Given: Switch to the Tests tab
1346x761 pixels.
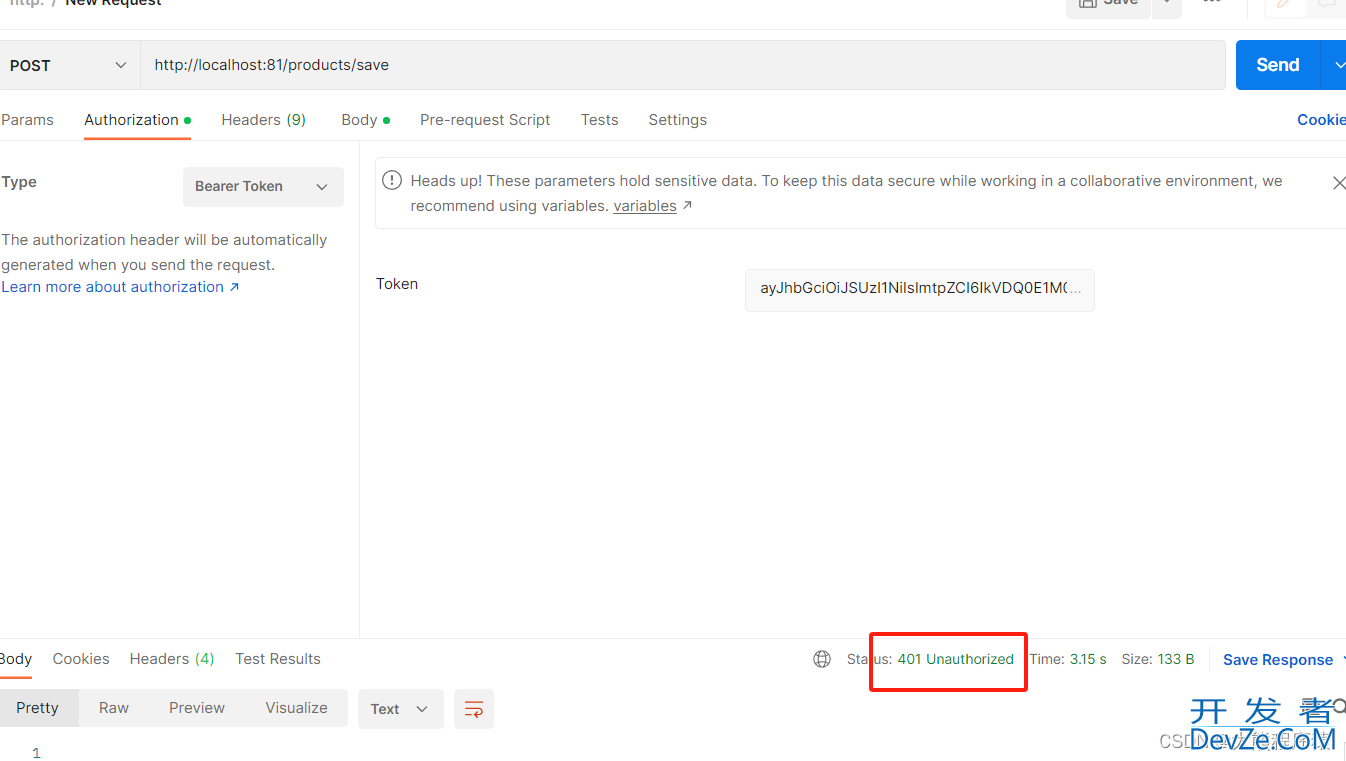Looking at the screenshot, I should [600, 120].
